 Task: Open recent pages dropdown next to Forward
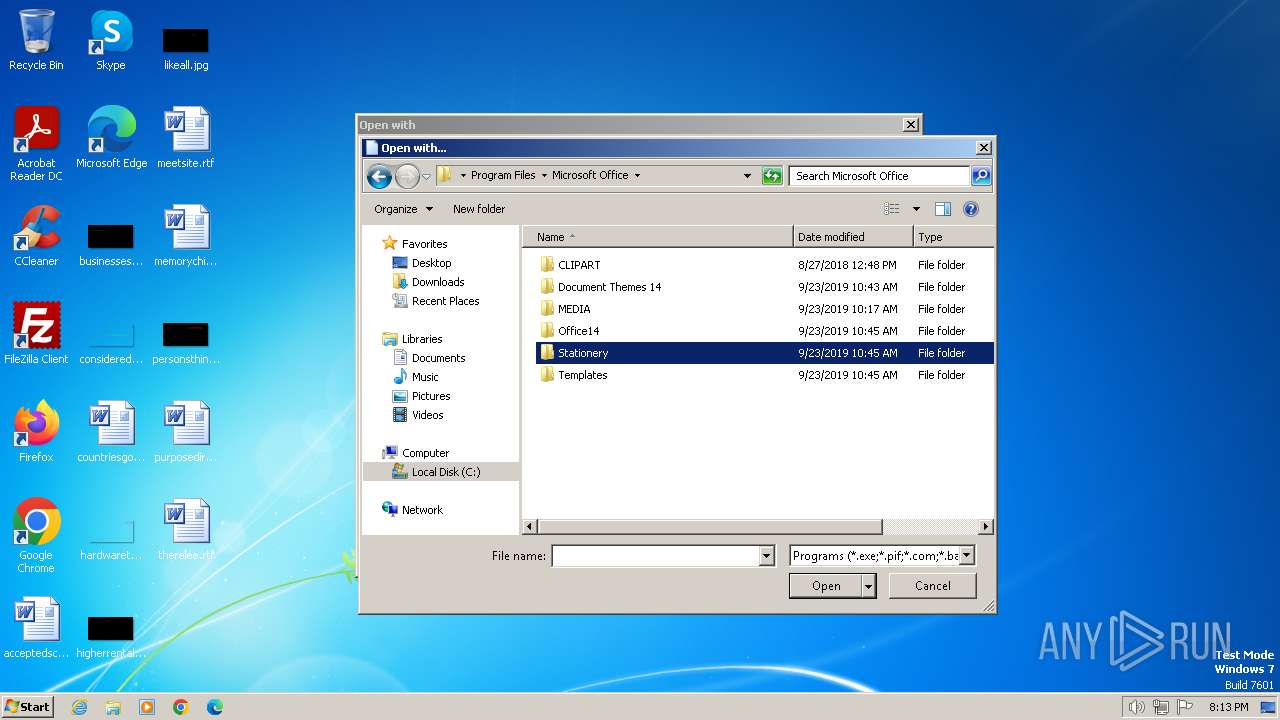426,177
